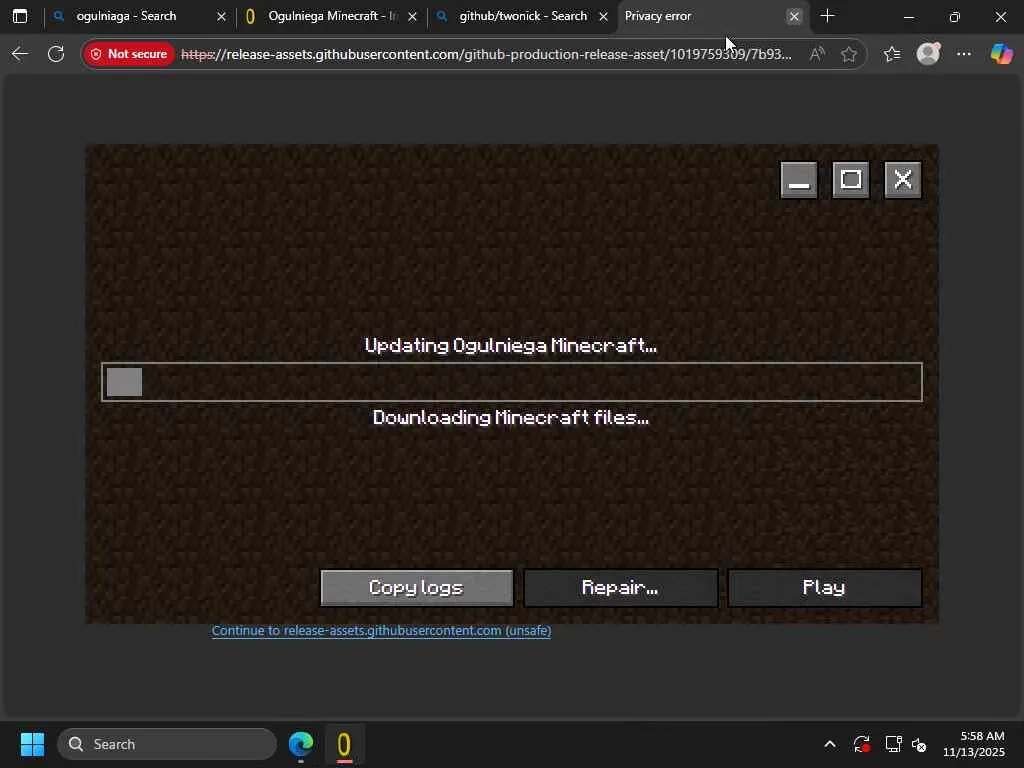
Task: Open the Repair... option in launcher
Action: pos(620,588)
